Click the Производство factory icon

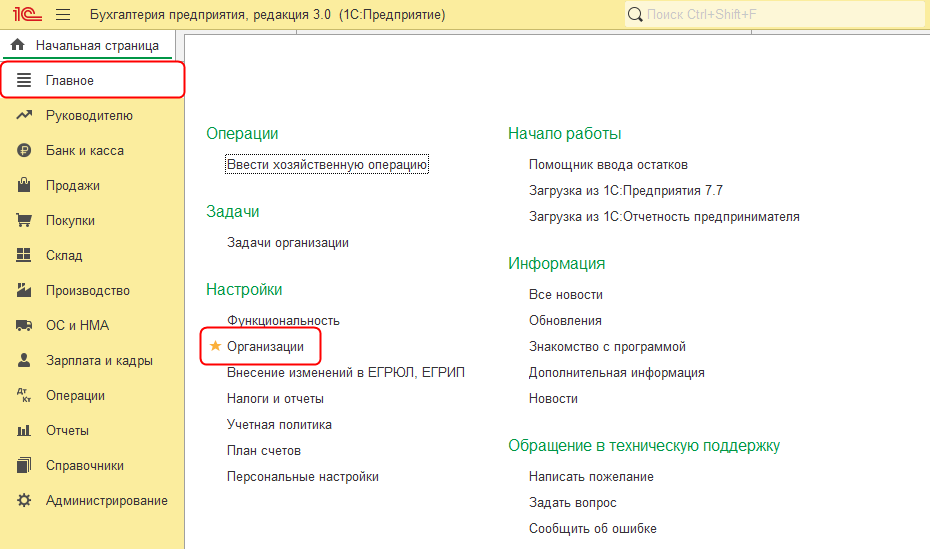tap(24, 290)
